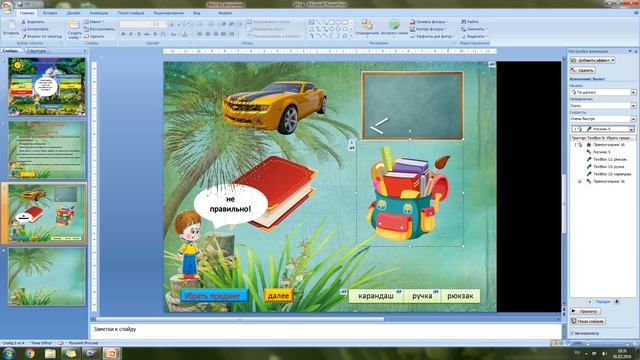Viewport: 640px width, 360px height.
Task: Select first slide thumbnail
Action: [47, 87]
